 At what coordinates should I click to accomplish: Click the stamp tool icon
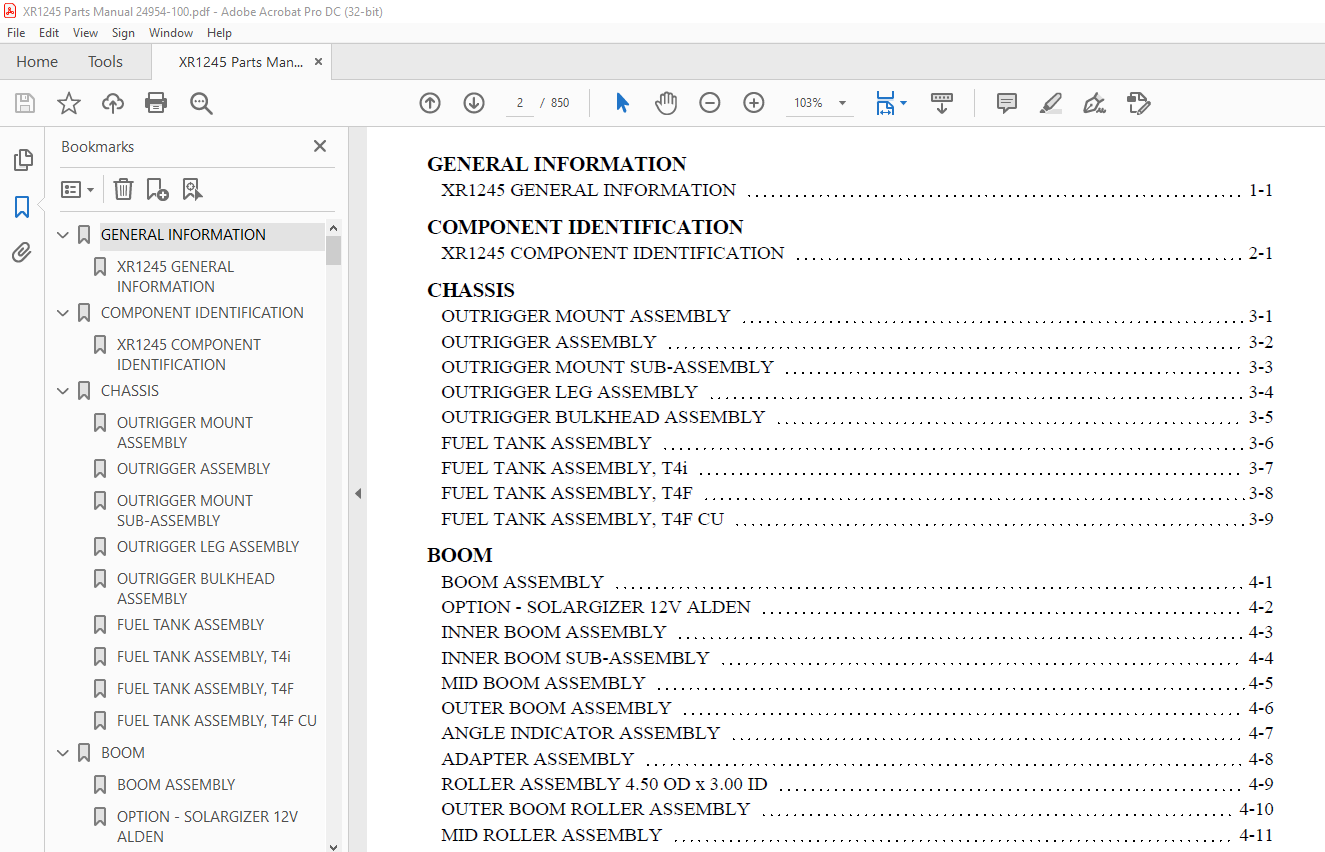click(1138, 103)
